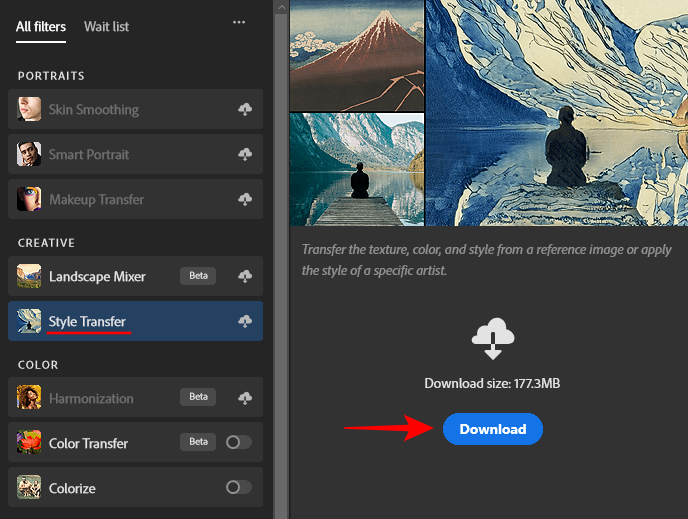Click the Mount Fuji reference image preview

[x=357, y=55]
